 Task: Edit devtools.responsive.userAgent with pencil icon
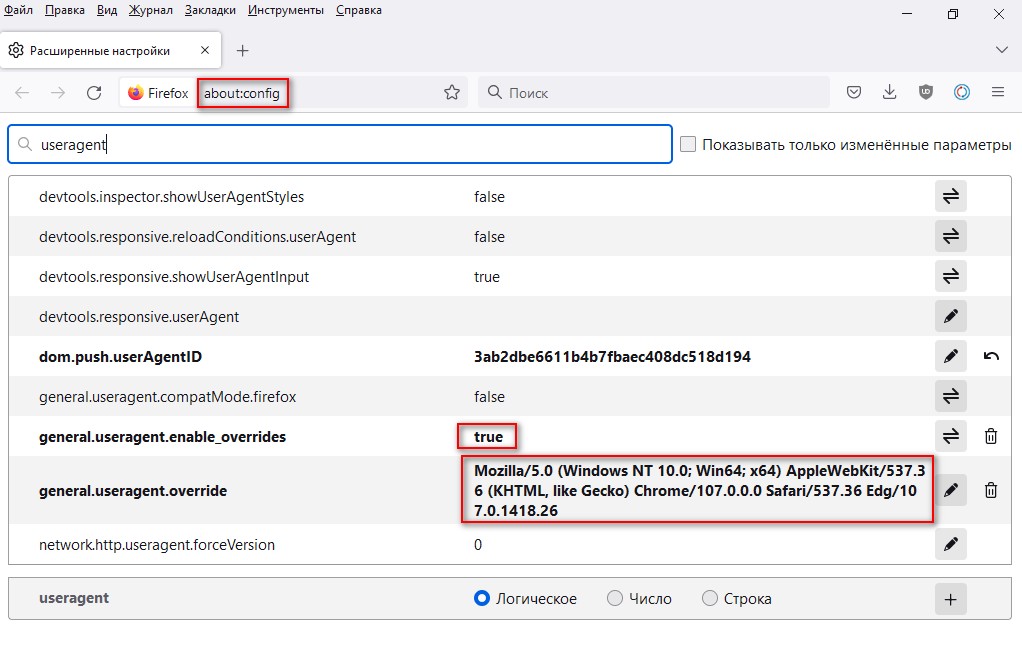click(950, 316)
